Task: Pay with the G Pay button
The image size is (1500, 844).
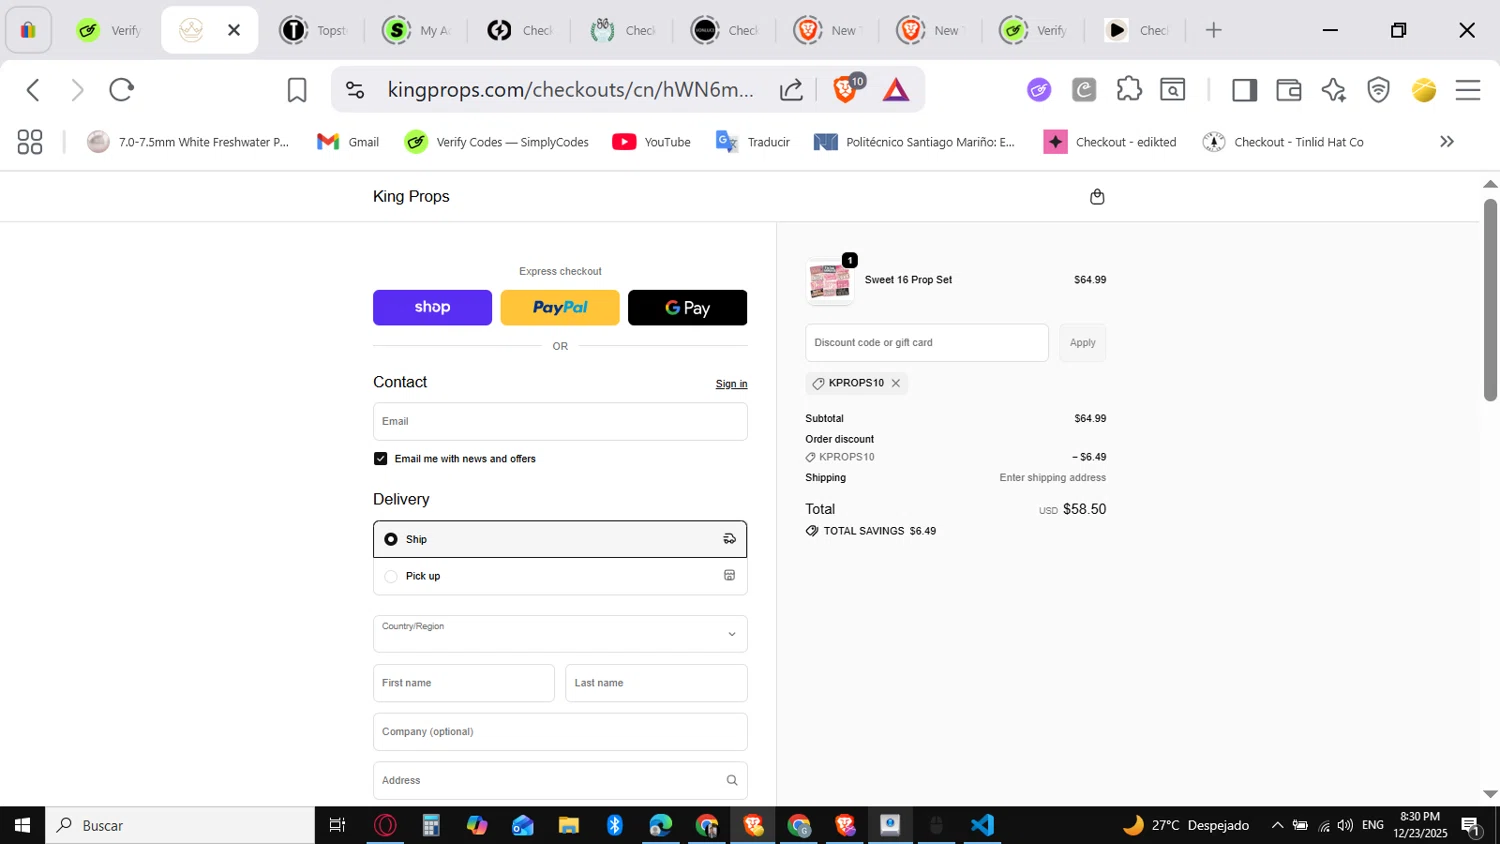Action: [x=687, y=308]
